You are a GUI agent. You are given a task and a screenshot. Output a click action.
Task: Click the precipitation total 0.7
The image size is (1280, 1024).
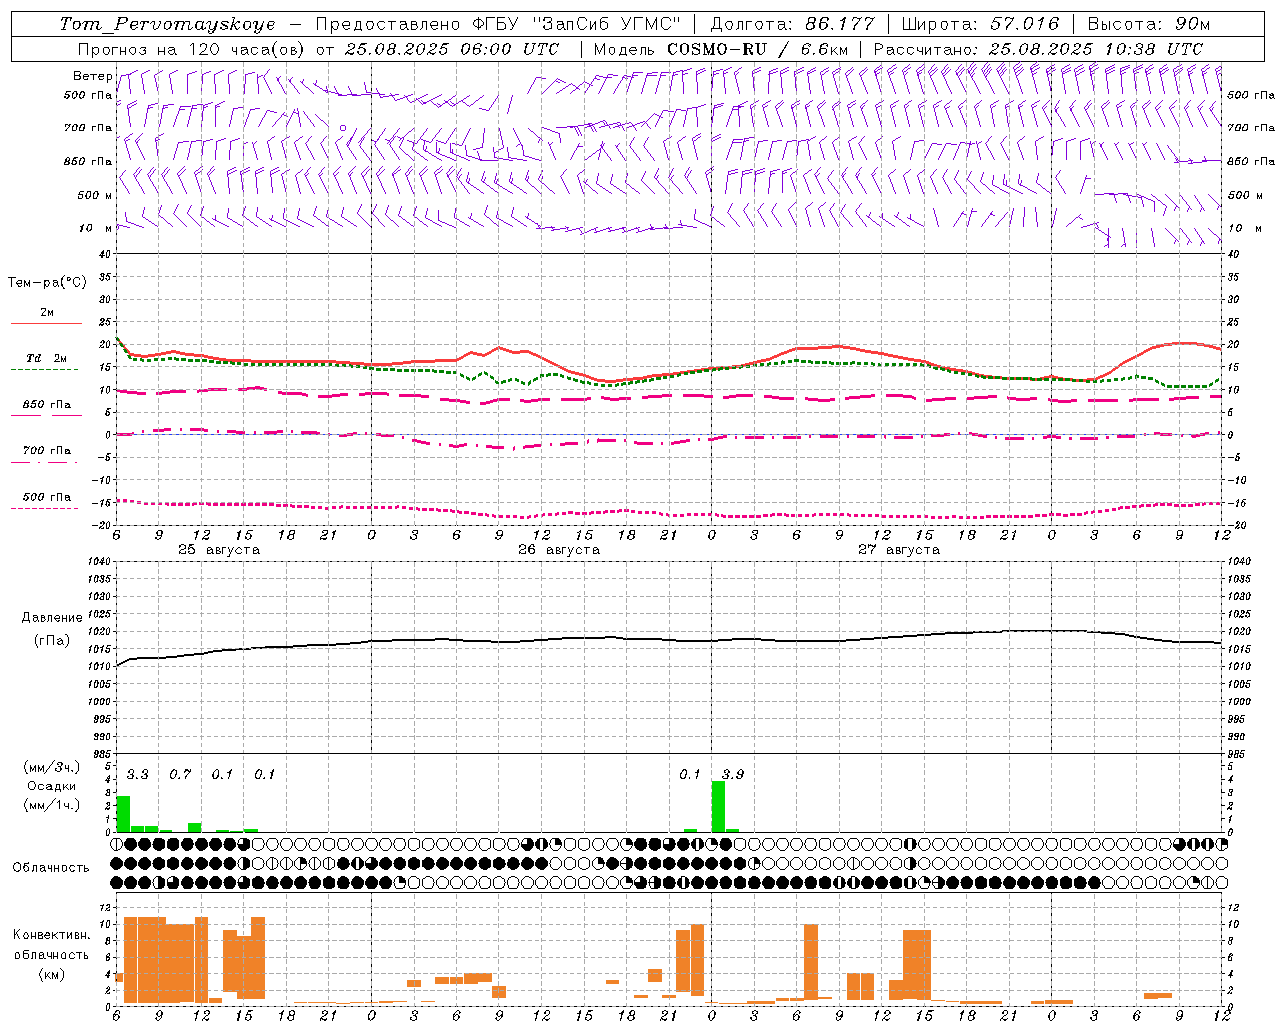180,774
